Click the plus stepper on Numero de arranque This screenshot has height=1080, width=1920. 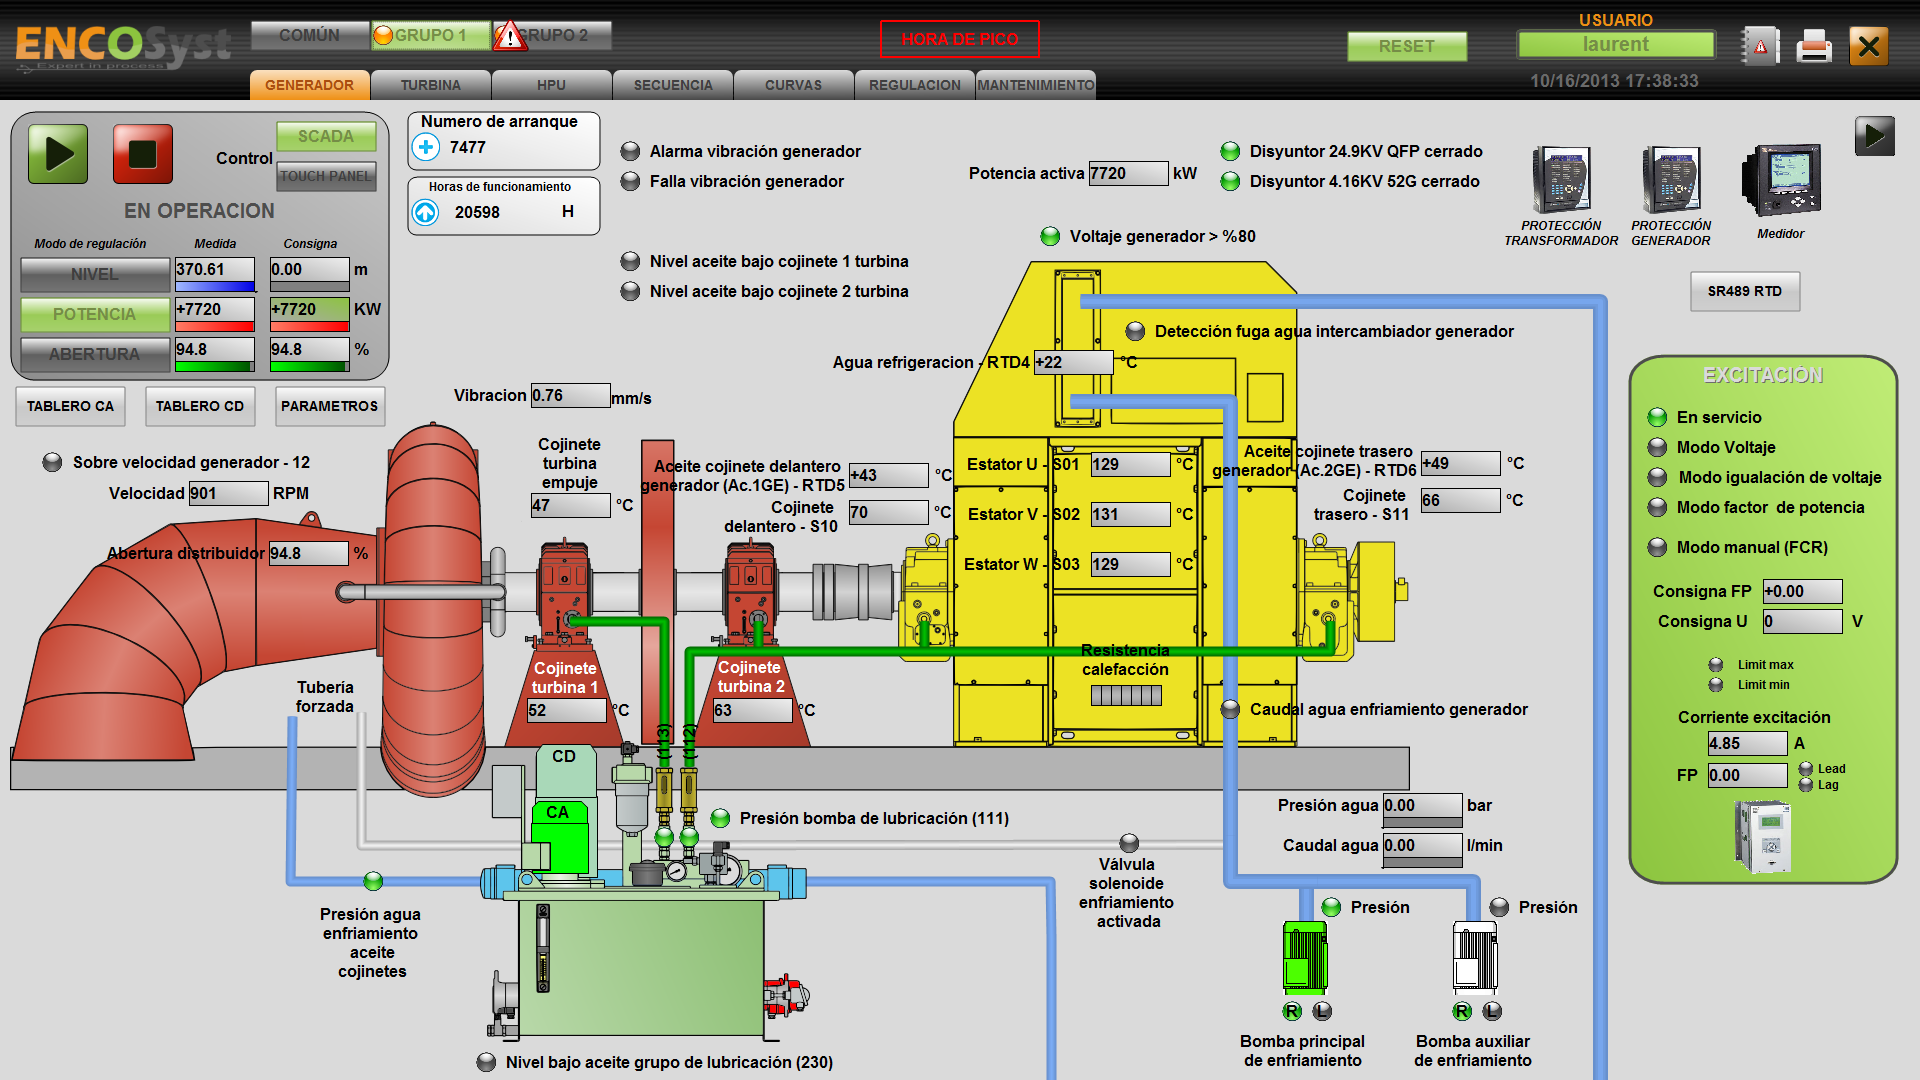426,147
